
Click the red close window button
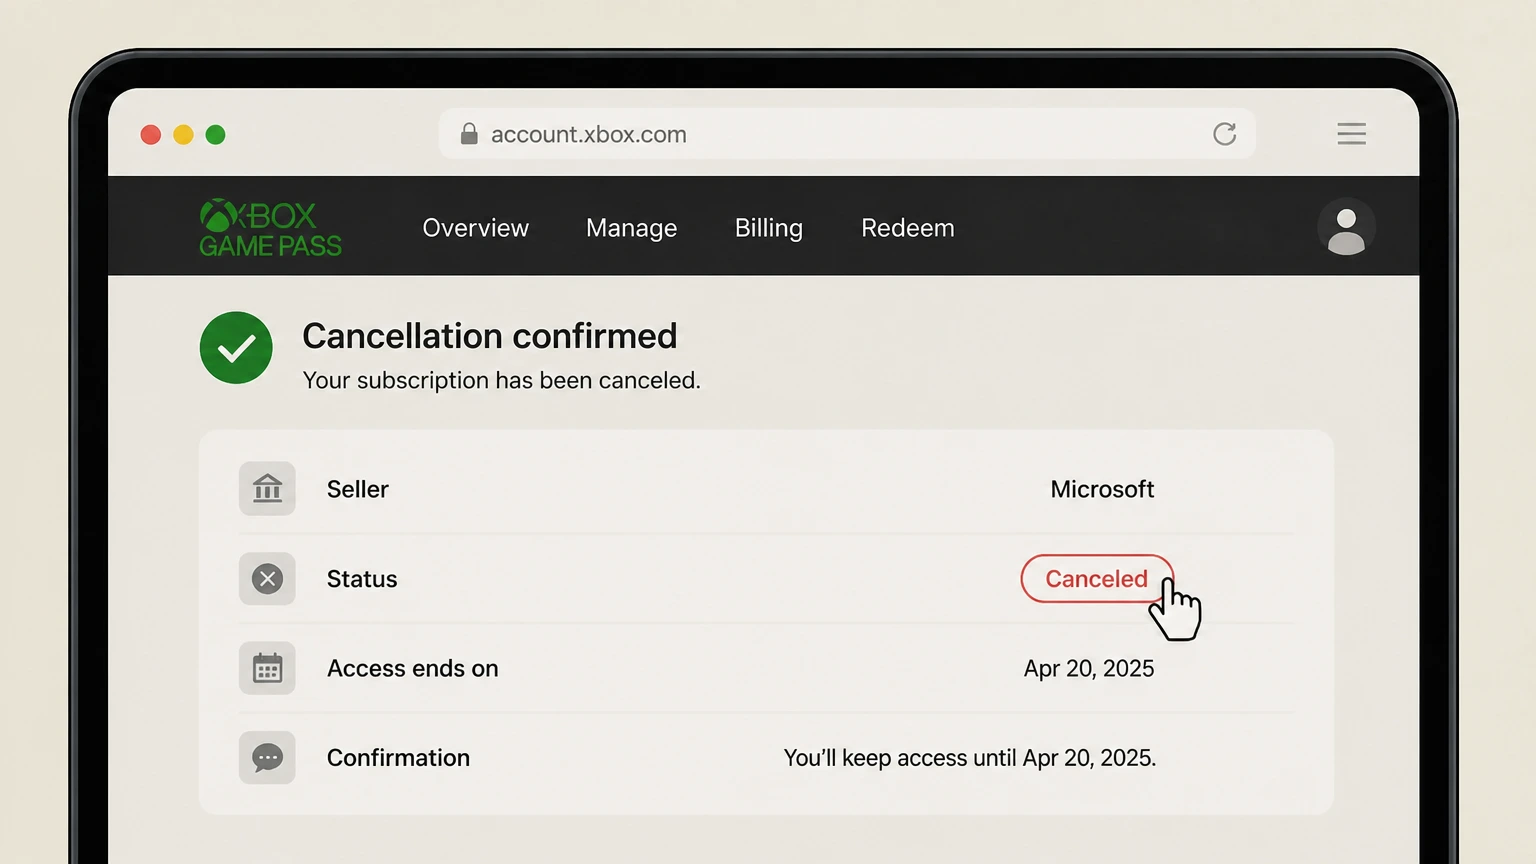[x=151, y=134]
